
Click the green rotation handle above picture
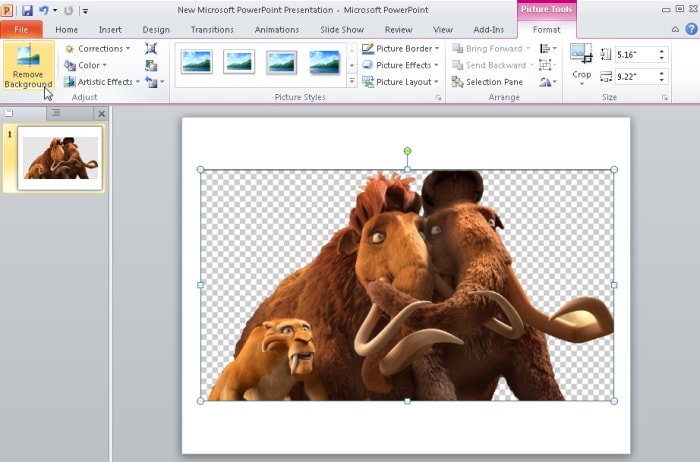(x=407, y=151)
